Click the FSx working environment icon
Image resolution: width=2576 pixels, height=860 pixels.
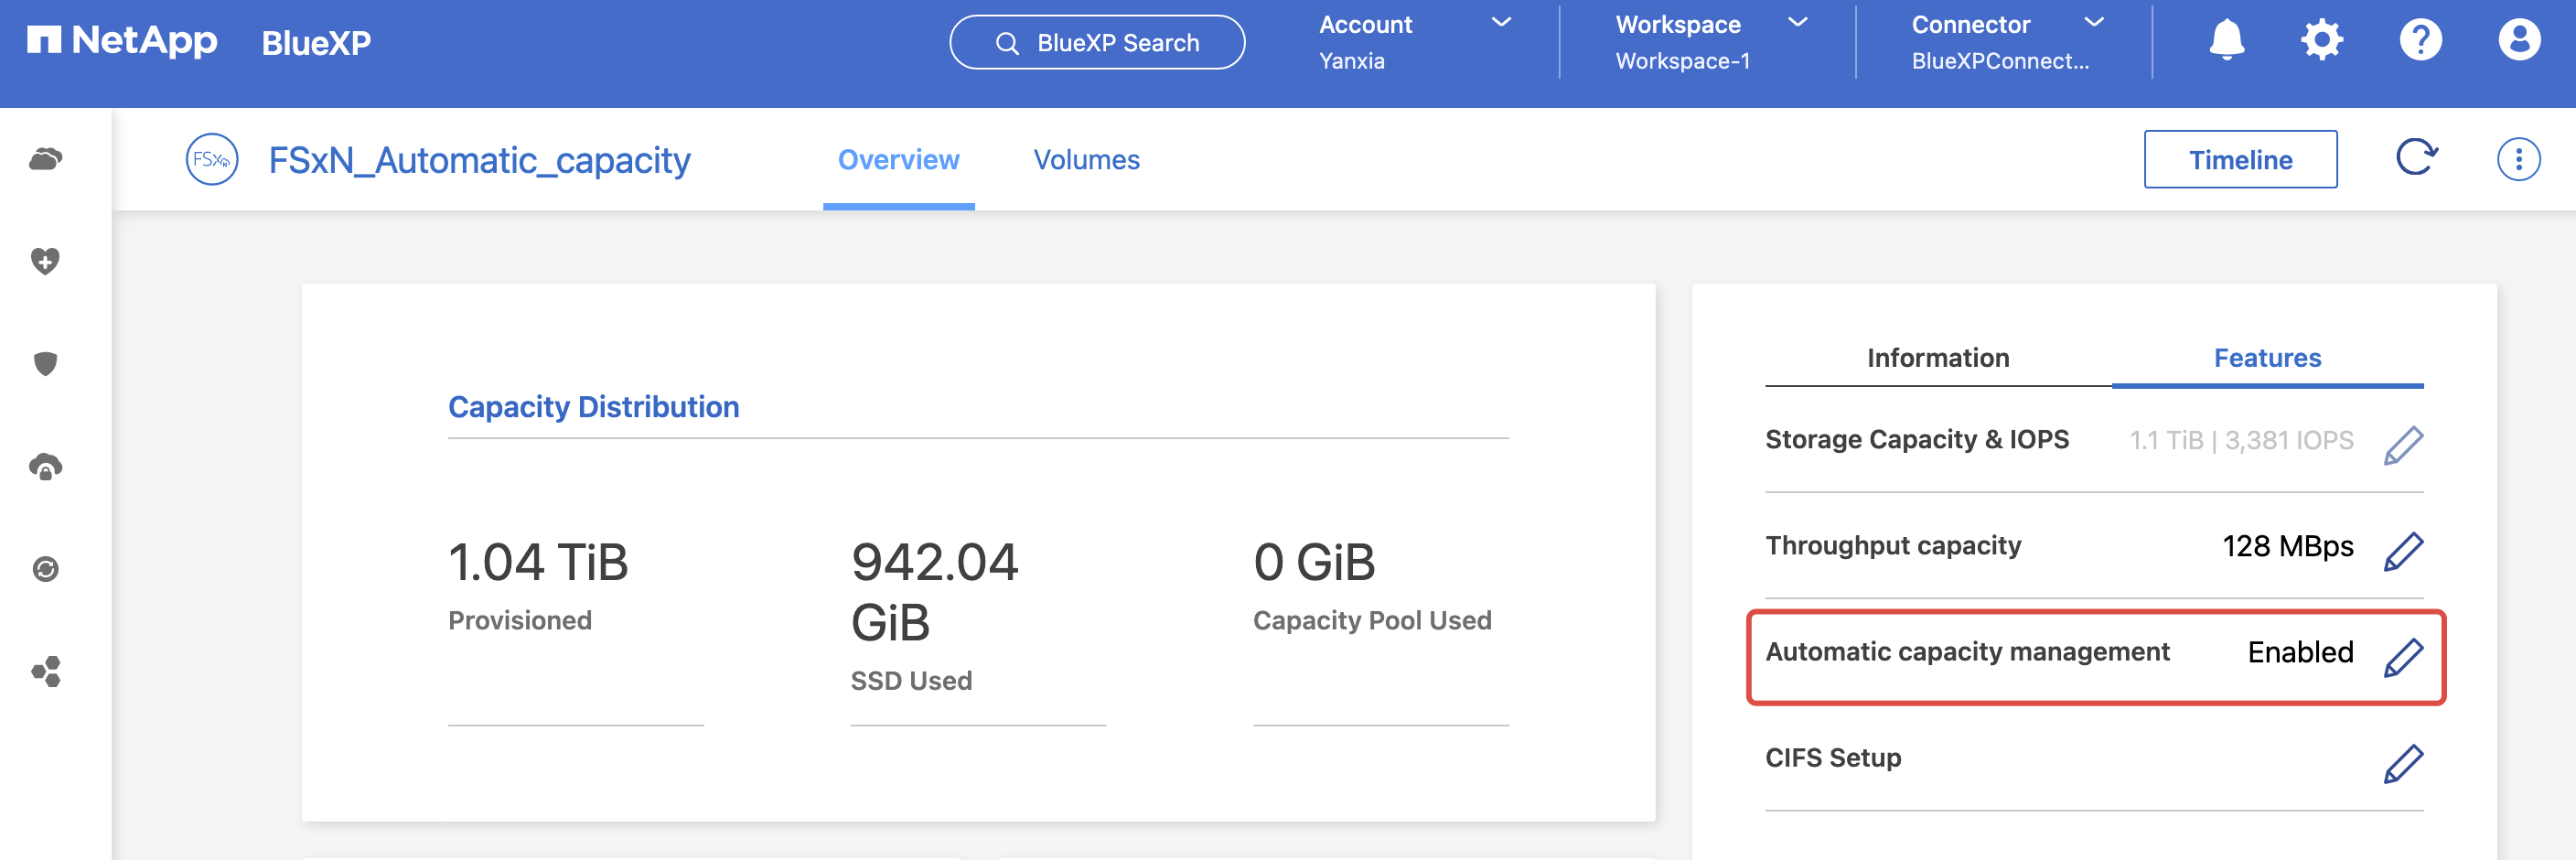click(212, 159)
